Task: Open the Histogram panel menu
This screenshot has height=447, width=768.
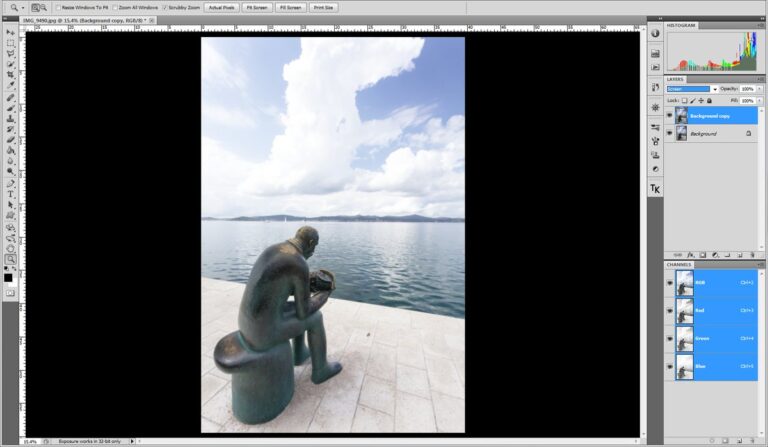Action: pos(761,25)
